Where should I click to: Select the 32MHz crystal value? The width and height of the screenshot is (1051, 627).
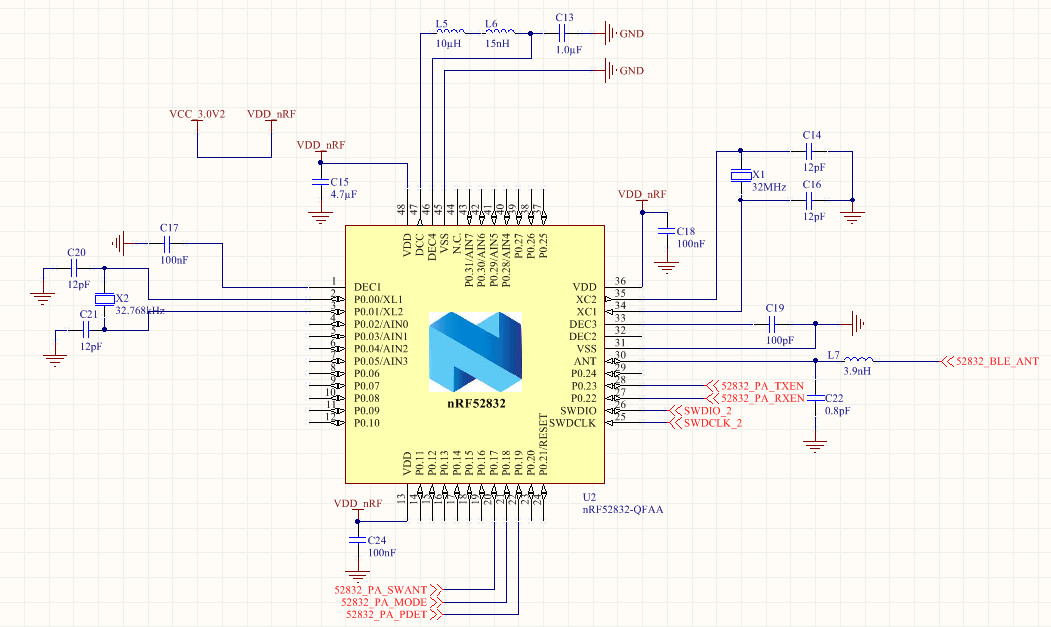[x=769, y=187]
